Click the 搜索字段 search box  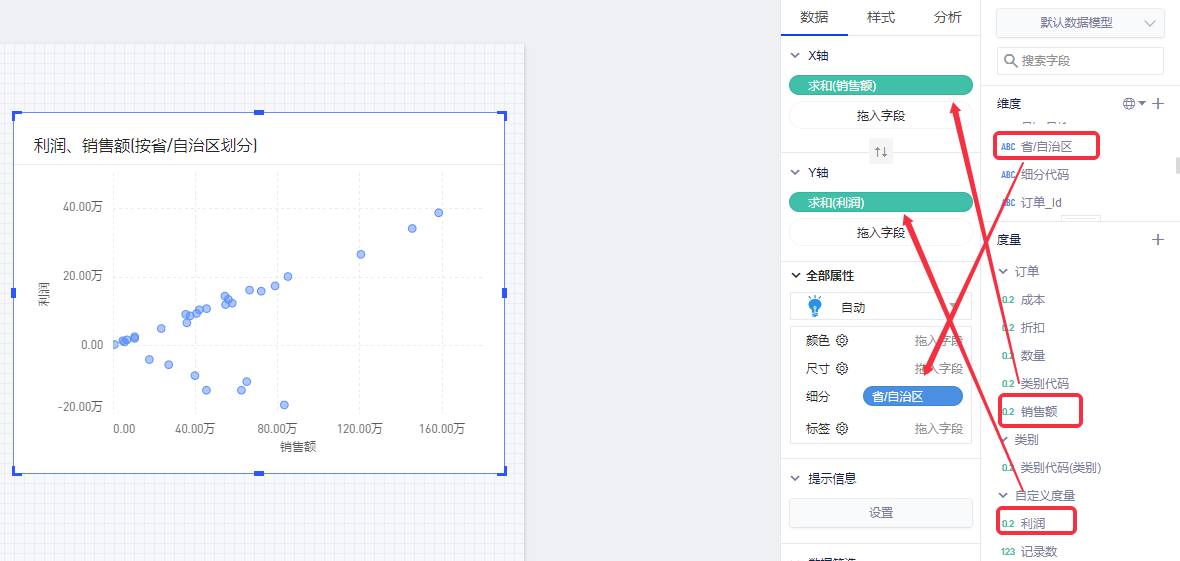click(x=1085, y=61)
